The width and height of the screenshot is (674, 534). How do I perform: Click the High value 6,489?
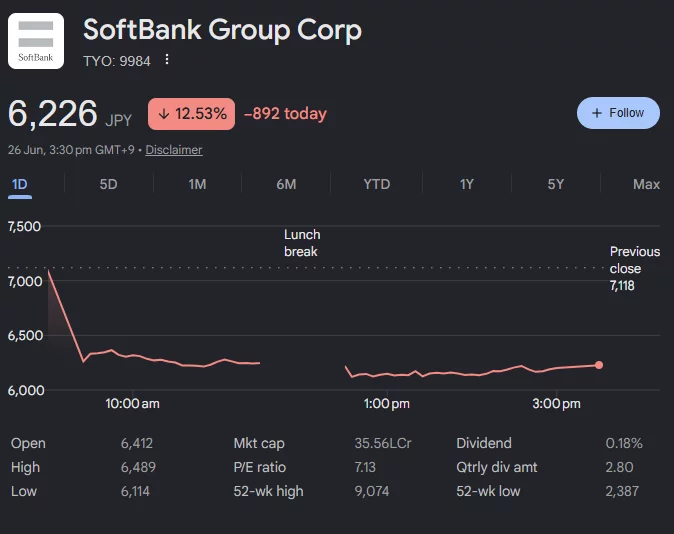138,467
